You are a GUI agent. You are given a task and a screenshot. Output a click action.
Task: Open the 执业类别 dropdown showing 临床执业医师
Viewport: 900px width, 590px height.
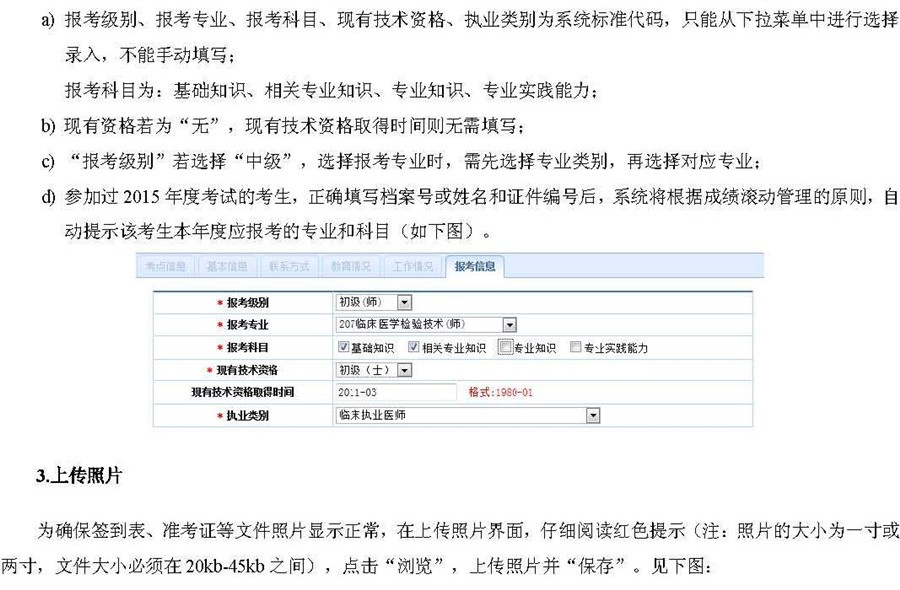click(592, 415)
